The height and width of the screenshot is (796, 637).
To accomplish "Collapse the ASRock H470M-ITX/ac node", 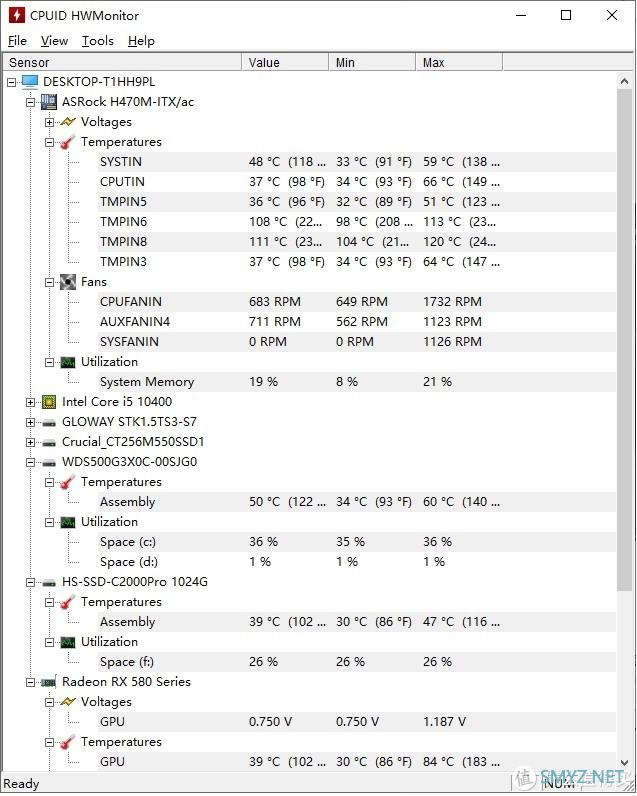I will coord(30,102).
